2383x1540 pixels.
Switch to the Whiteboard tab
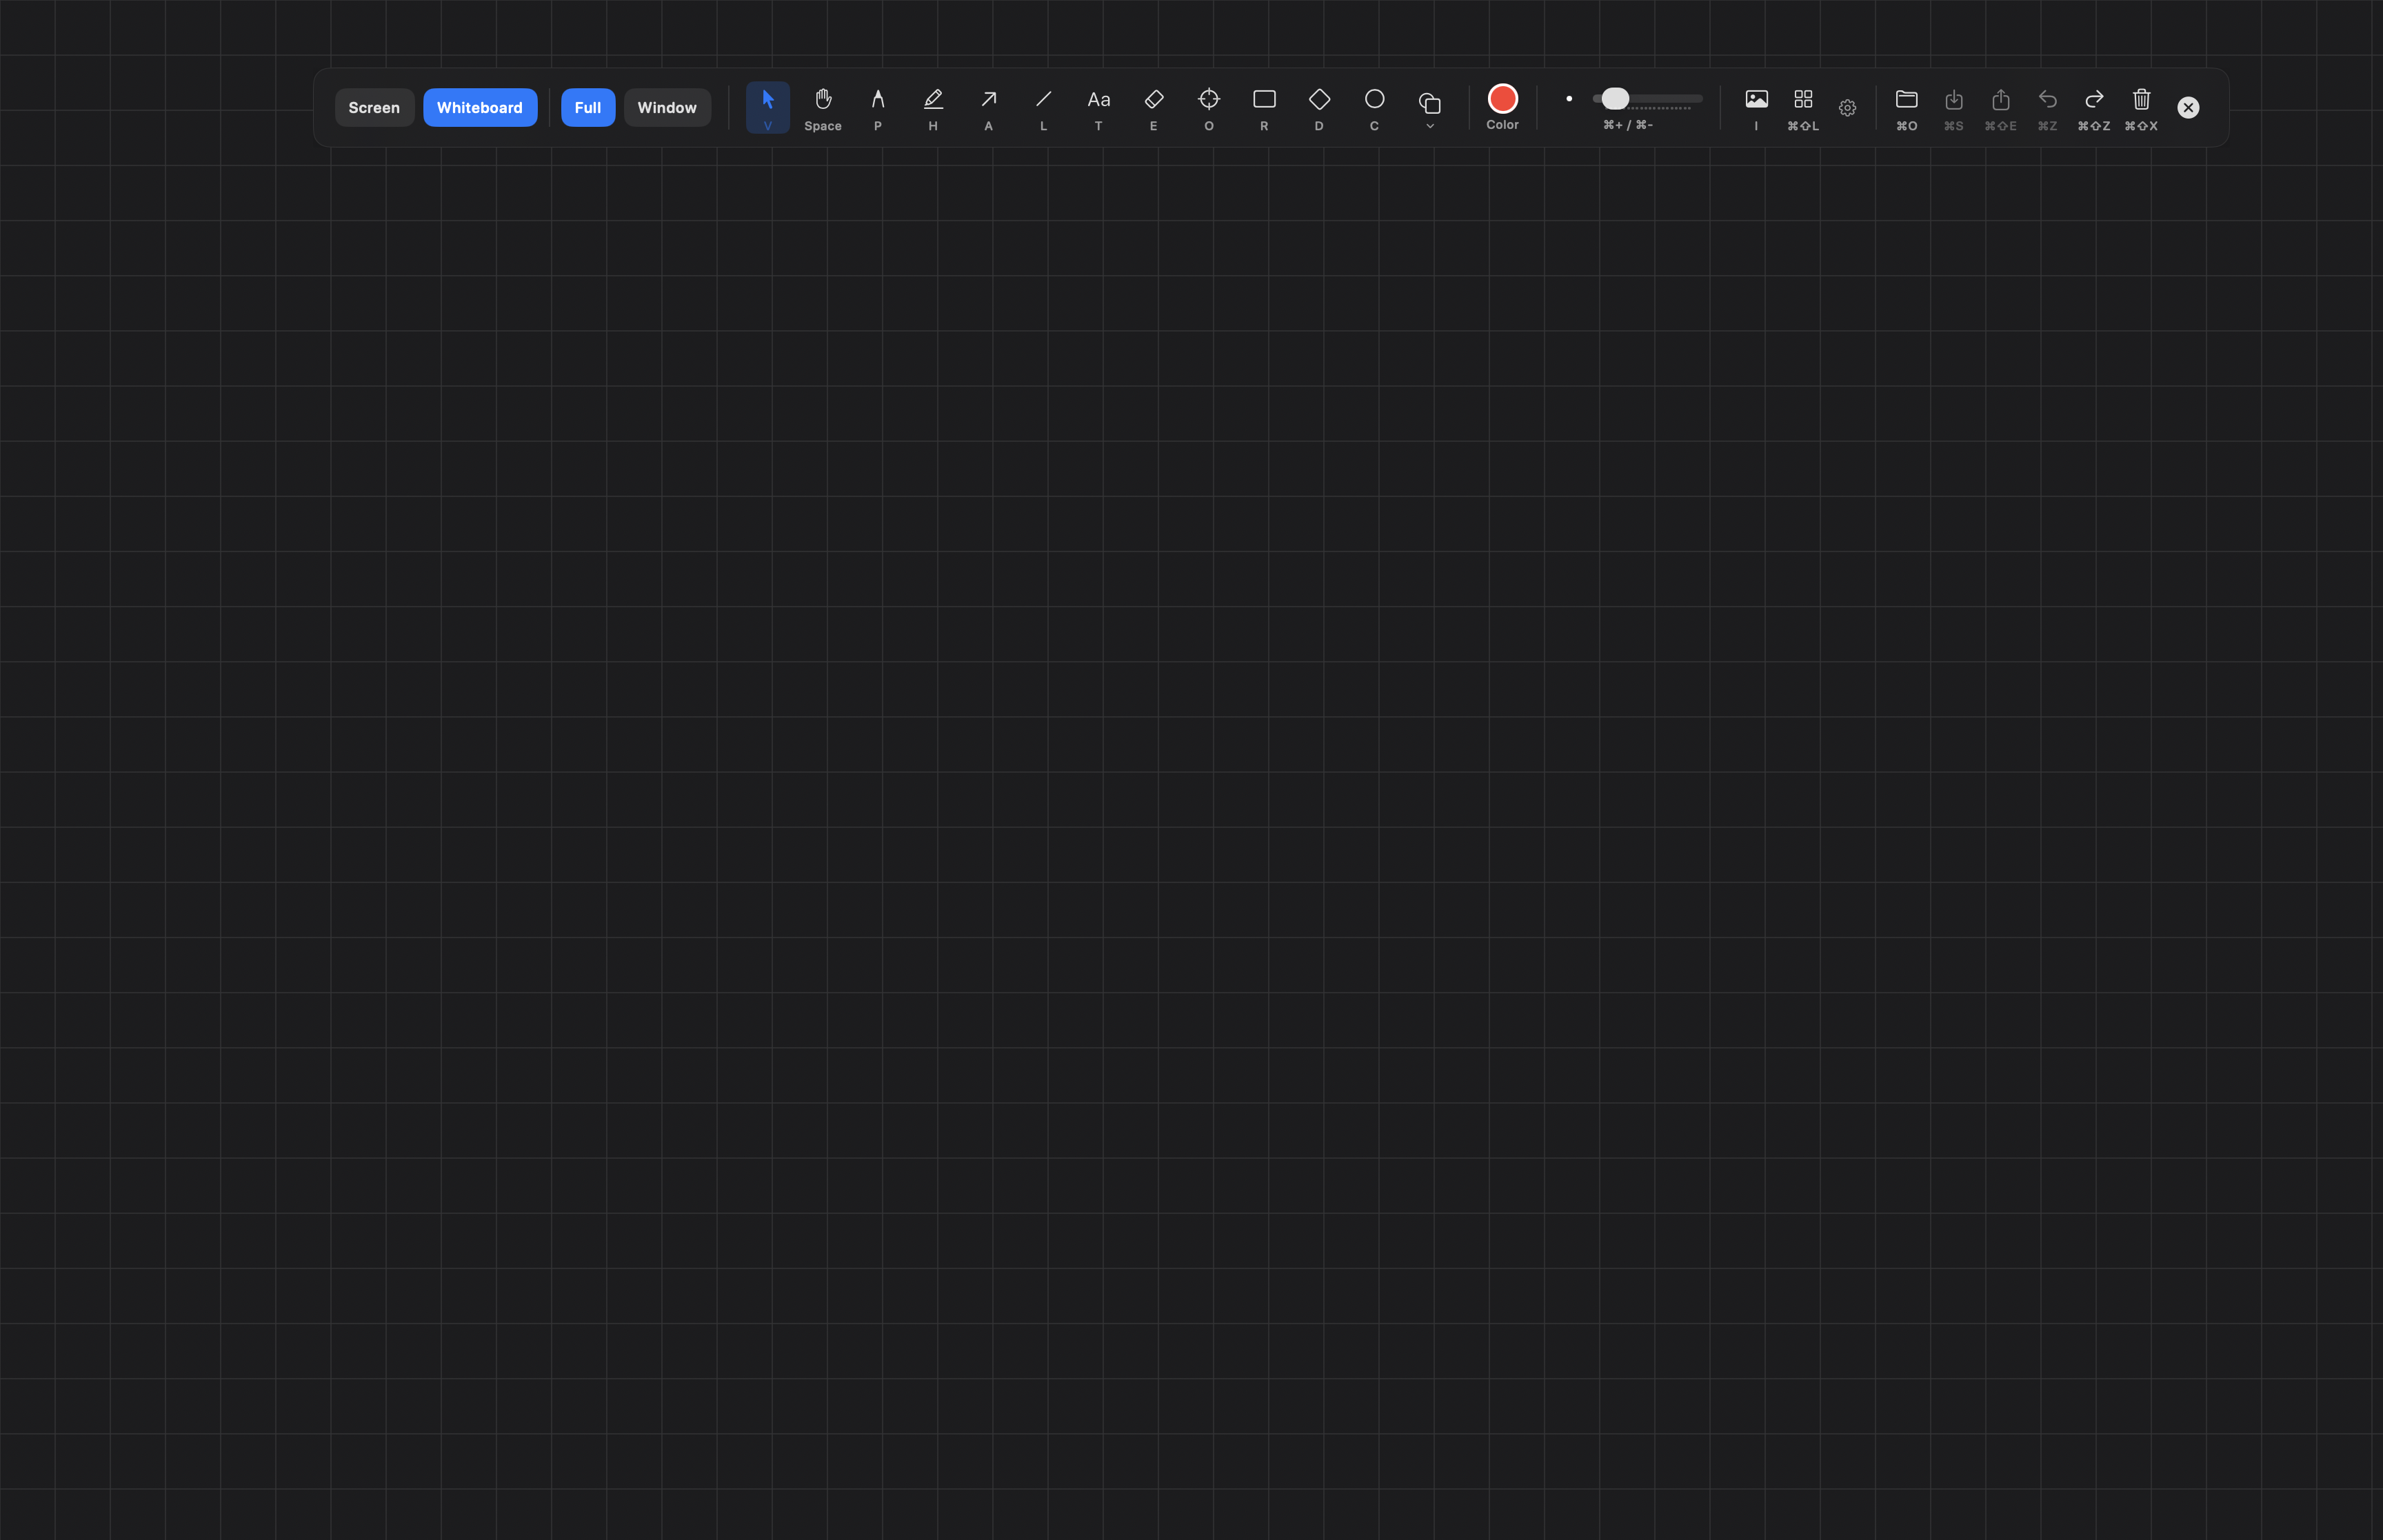pos(480,107)
